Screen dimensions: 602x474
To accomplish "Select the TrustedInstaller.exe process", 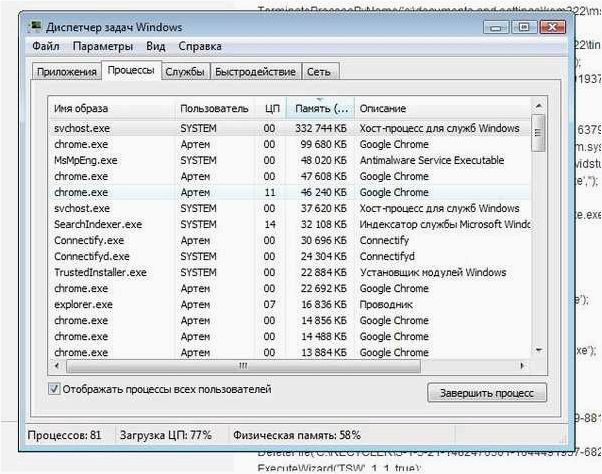I will tap(290, 273).
